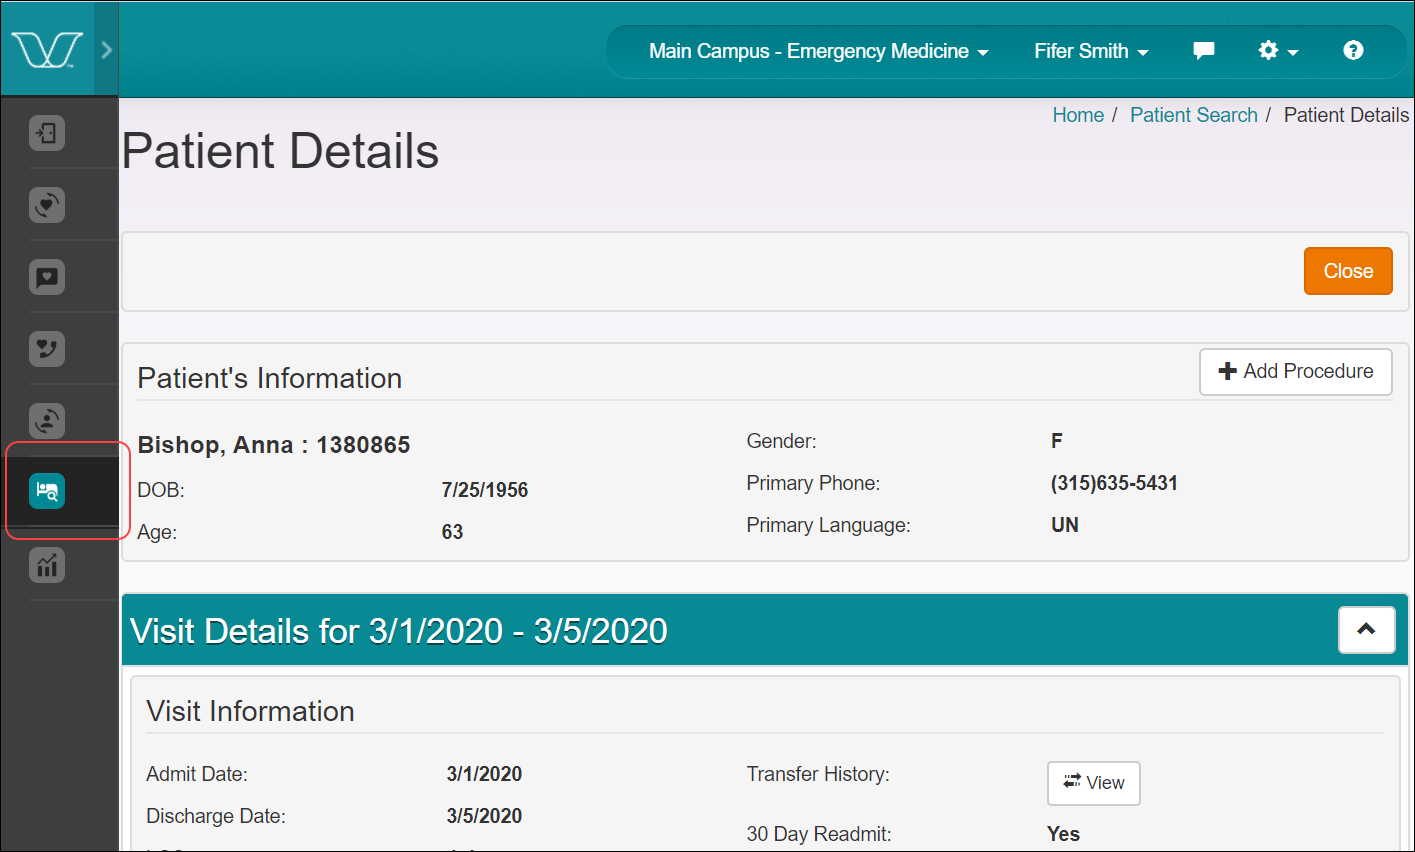Click the door entry icon in sidebar
The height and width of the screenshot is (852, 1415).
(47, 133)
